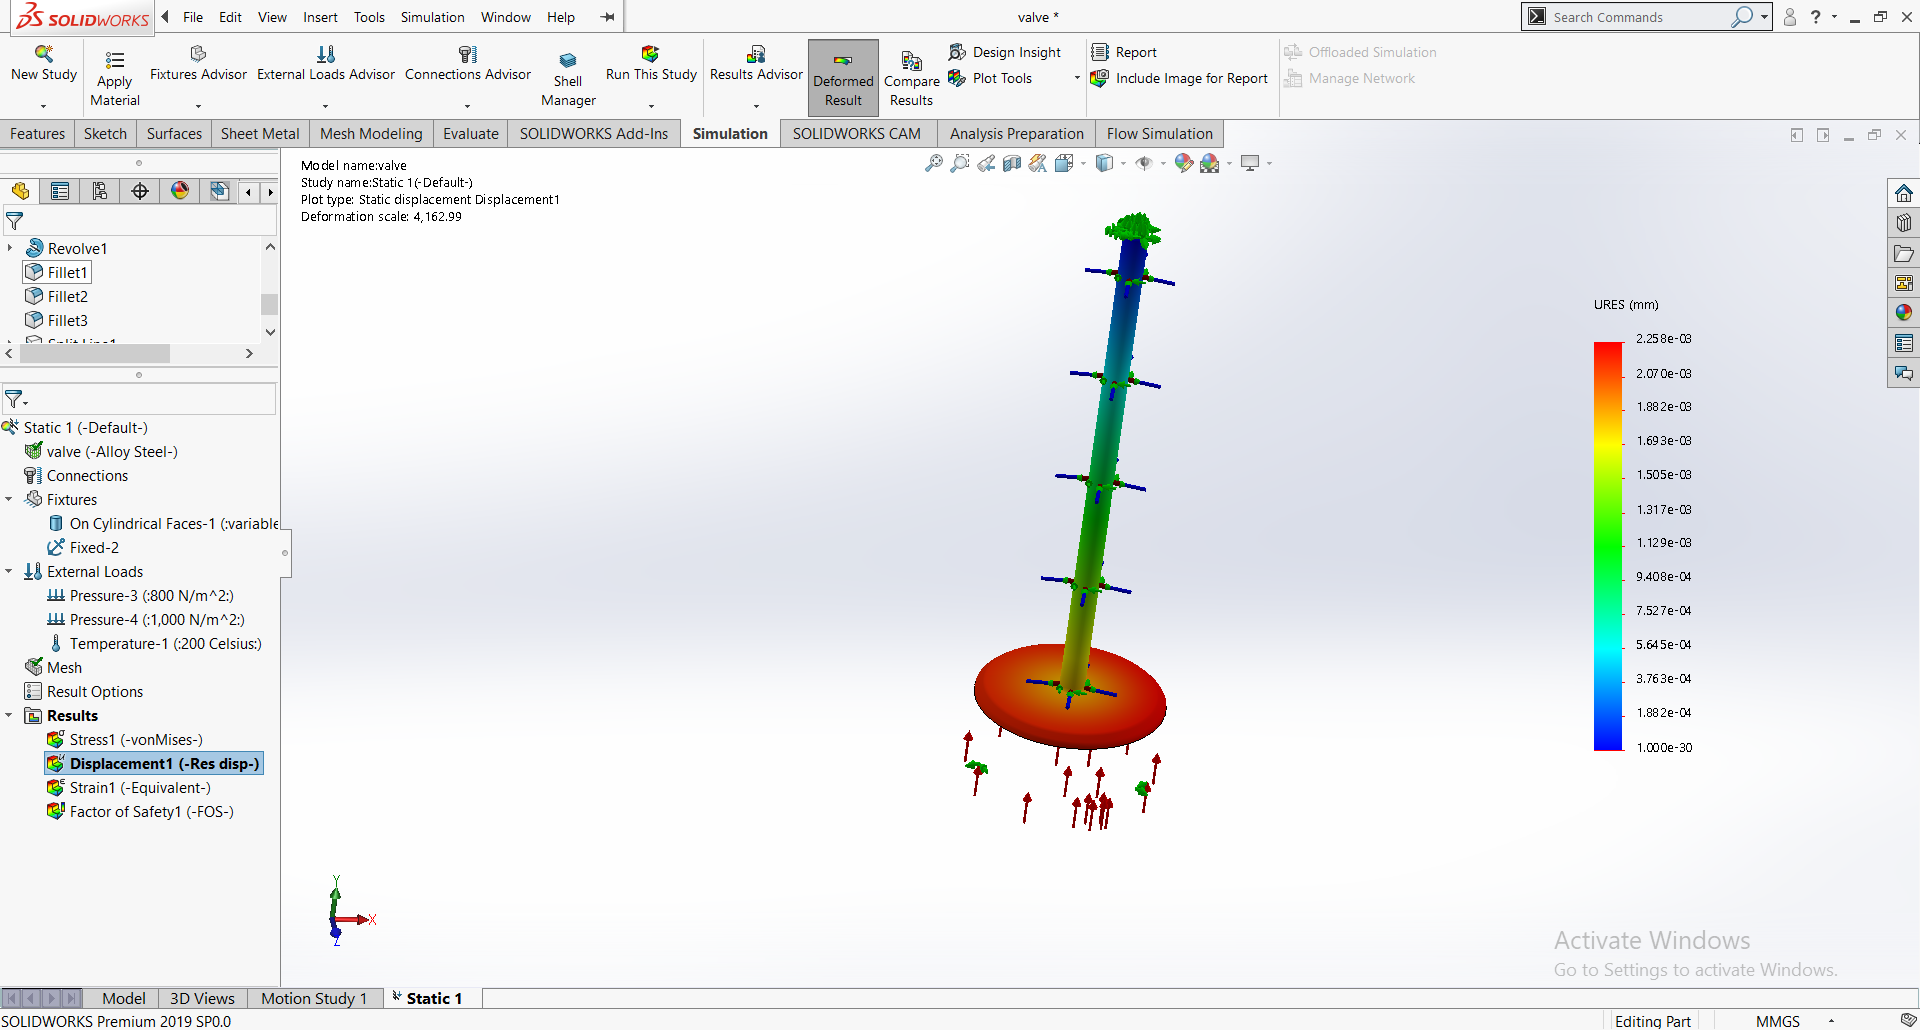
Task: Select Factor of Safety1 result
Action: coord(140,811)
